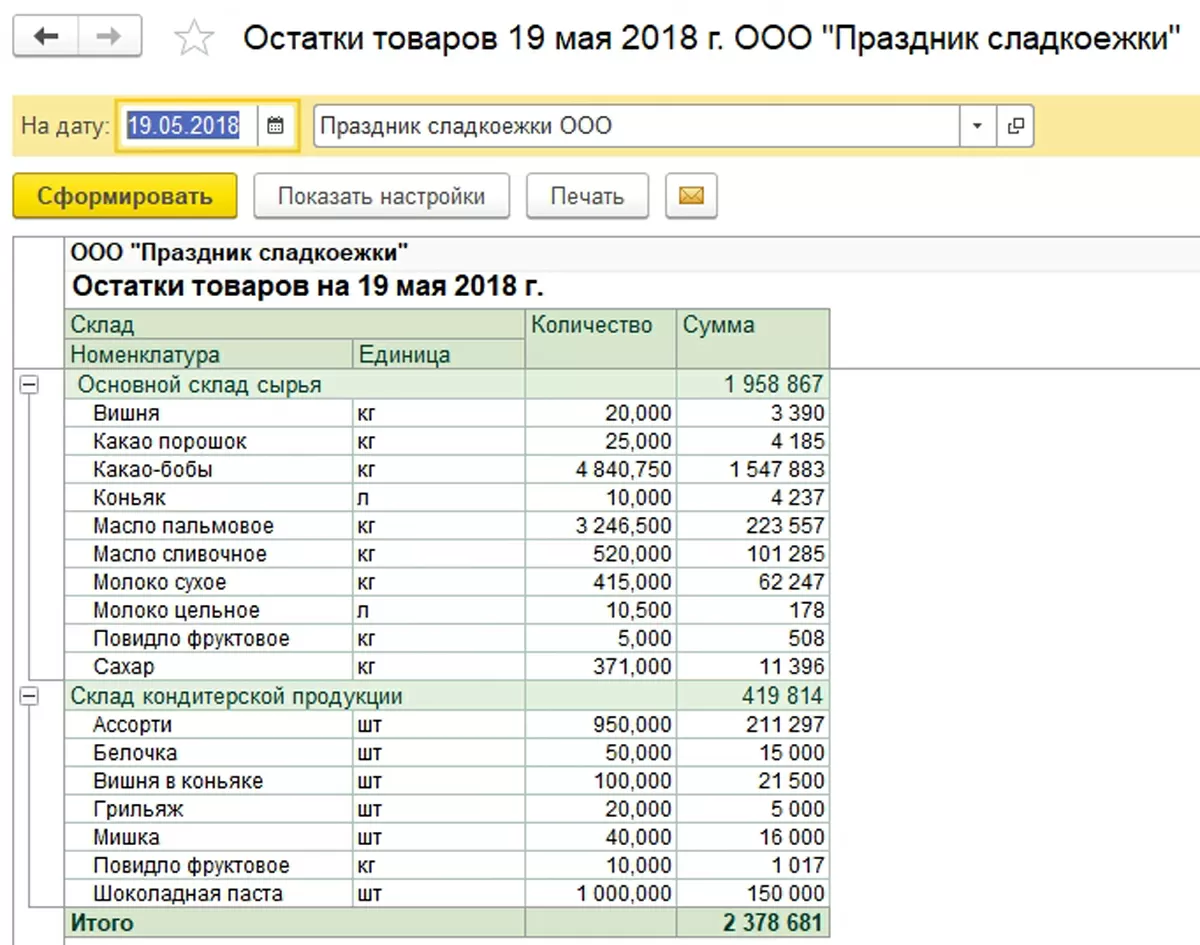Viewport: 1200px width, 945px height.
Task: Click the Номенклатура column header
Action: (209, 355)
